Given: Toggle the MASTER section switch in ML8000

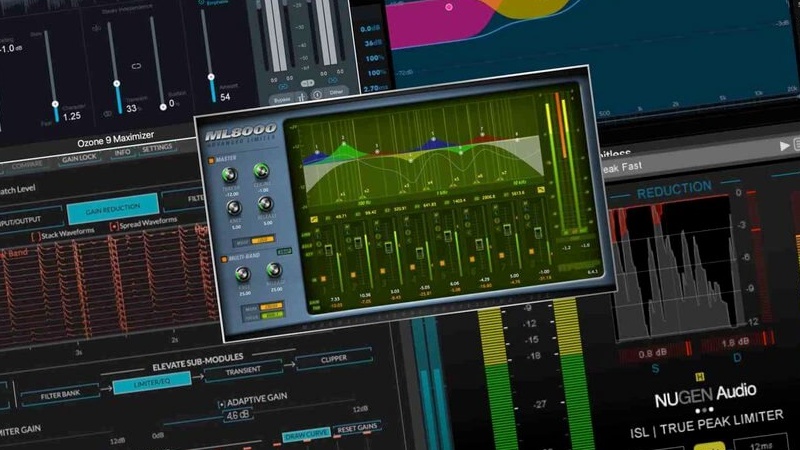Looking at the screenshot, I should coord(211,160).
